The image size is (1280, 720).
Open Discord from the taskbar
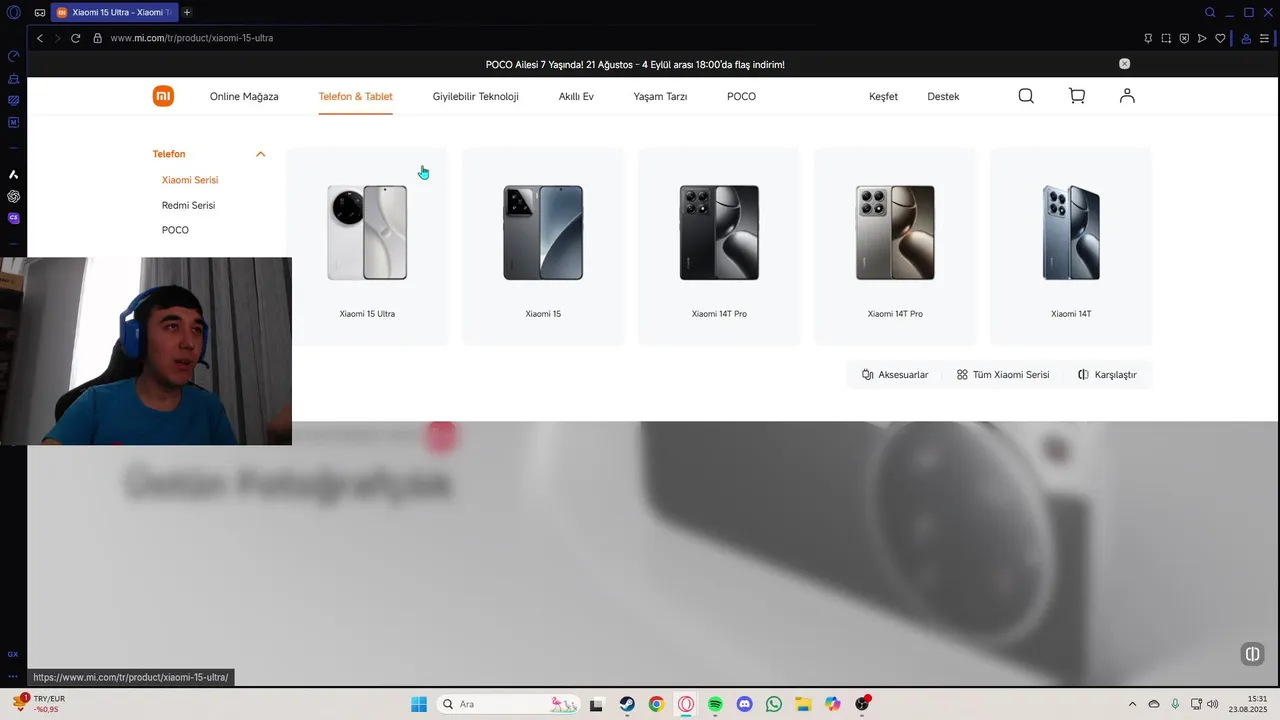[744, 704]
